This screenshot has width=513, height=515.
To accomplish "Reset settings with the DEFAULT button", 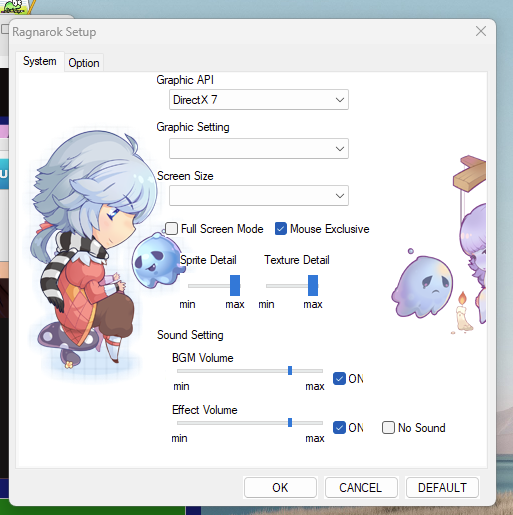I will (x=442, y=487).
